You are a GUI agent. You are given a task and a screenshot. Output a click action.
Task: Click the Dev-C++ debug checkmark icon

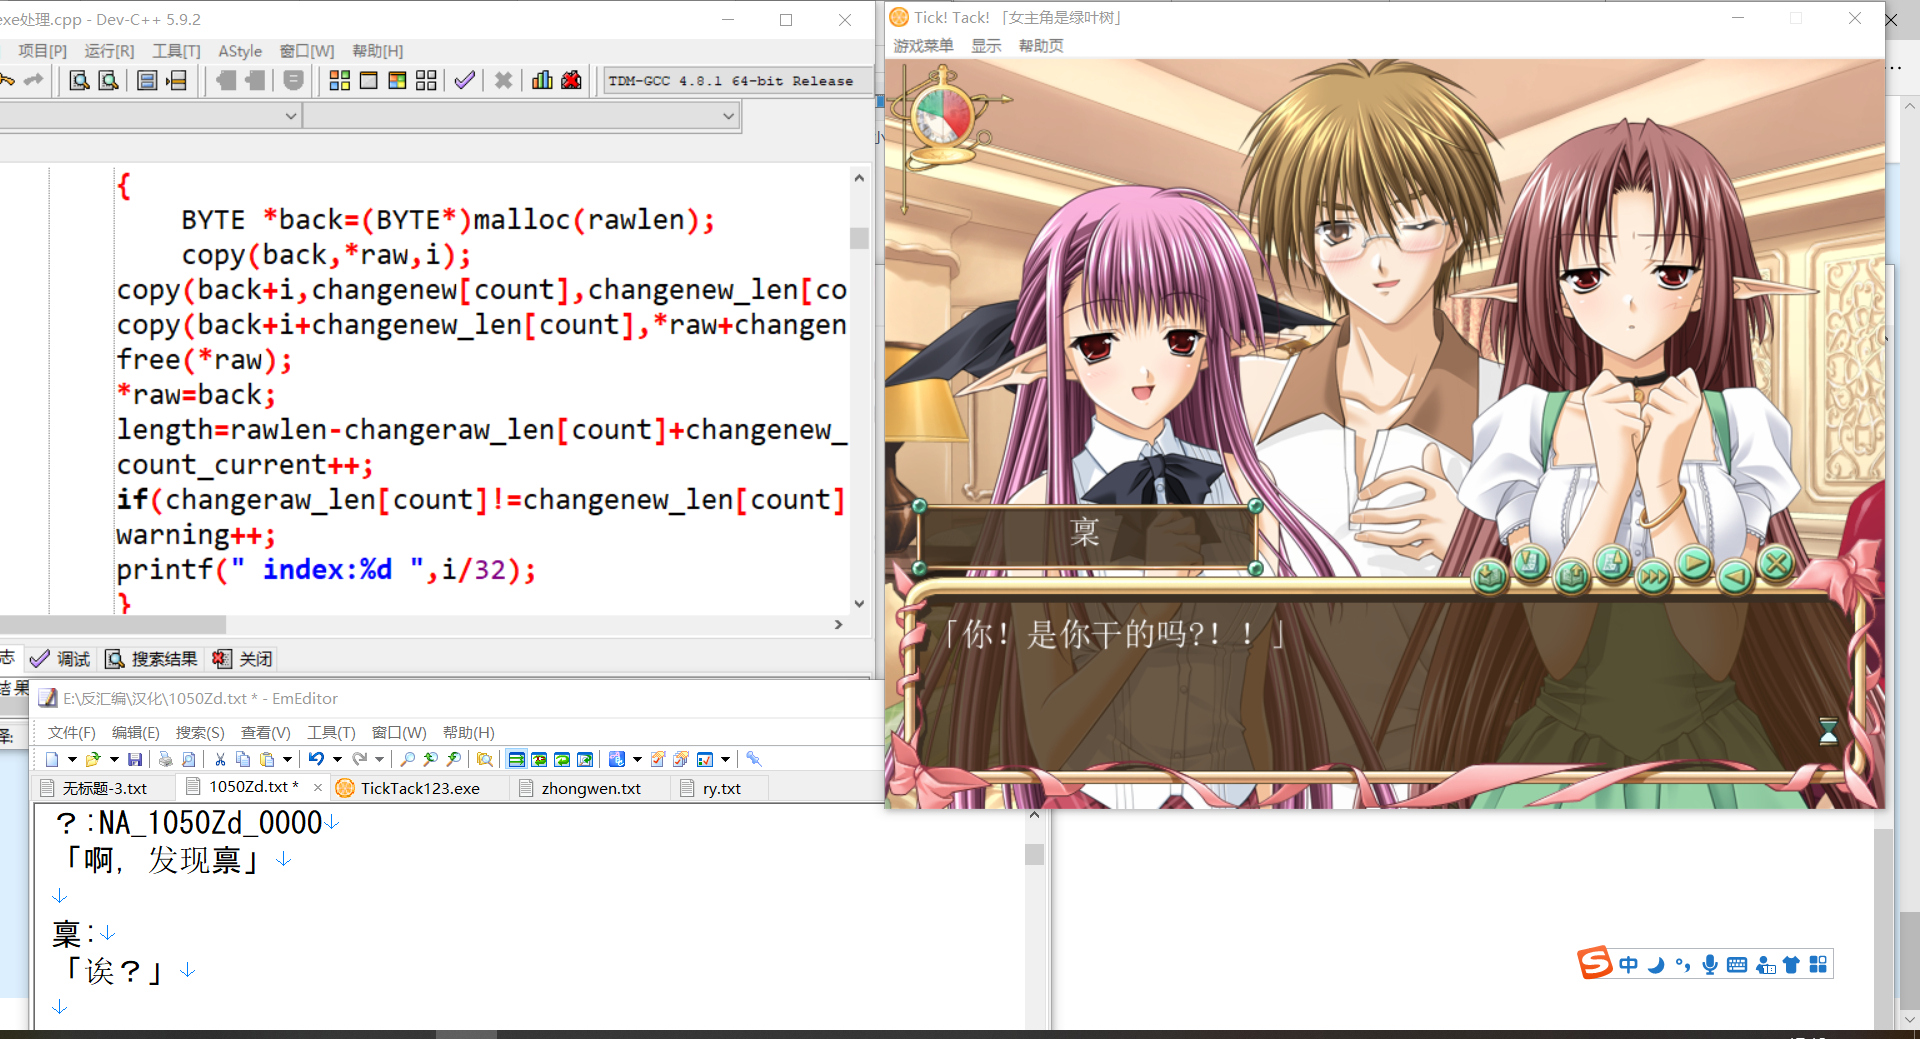pyautogui.click(x=464, y=81)
